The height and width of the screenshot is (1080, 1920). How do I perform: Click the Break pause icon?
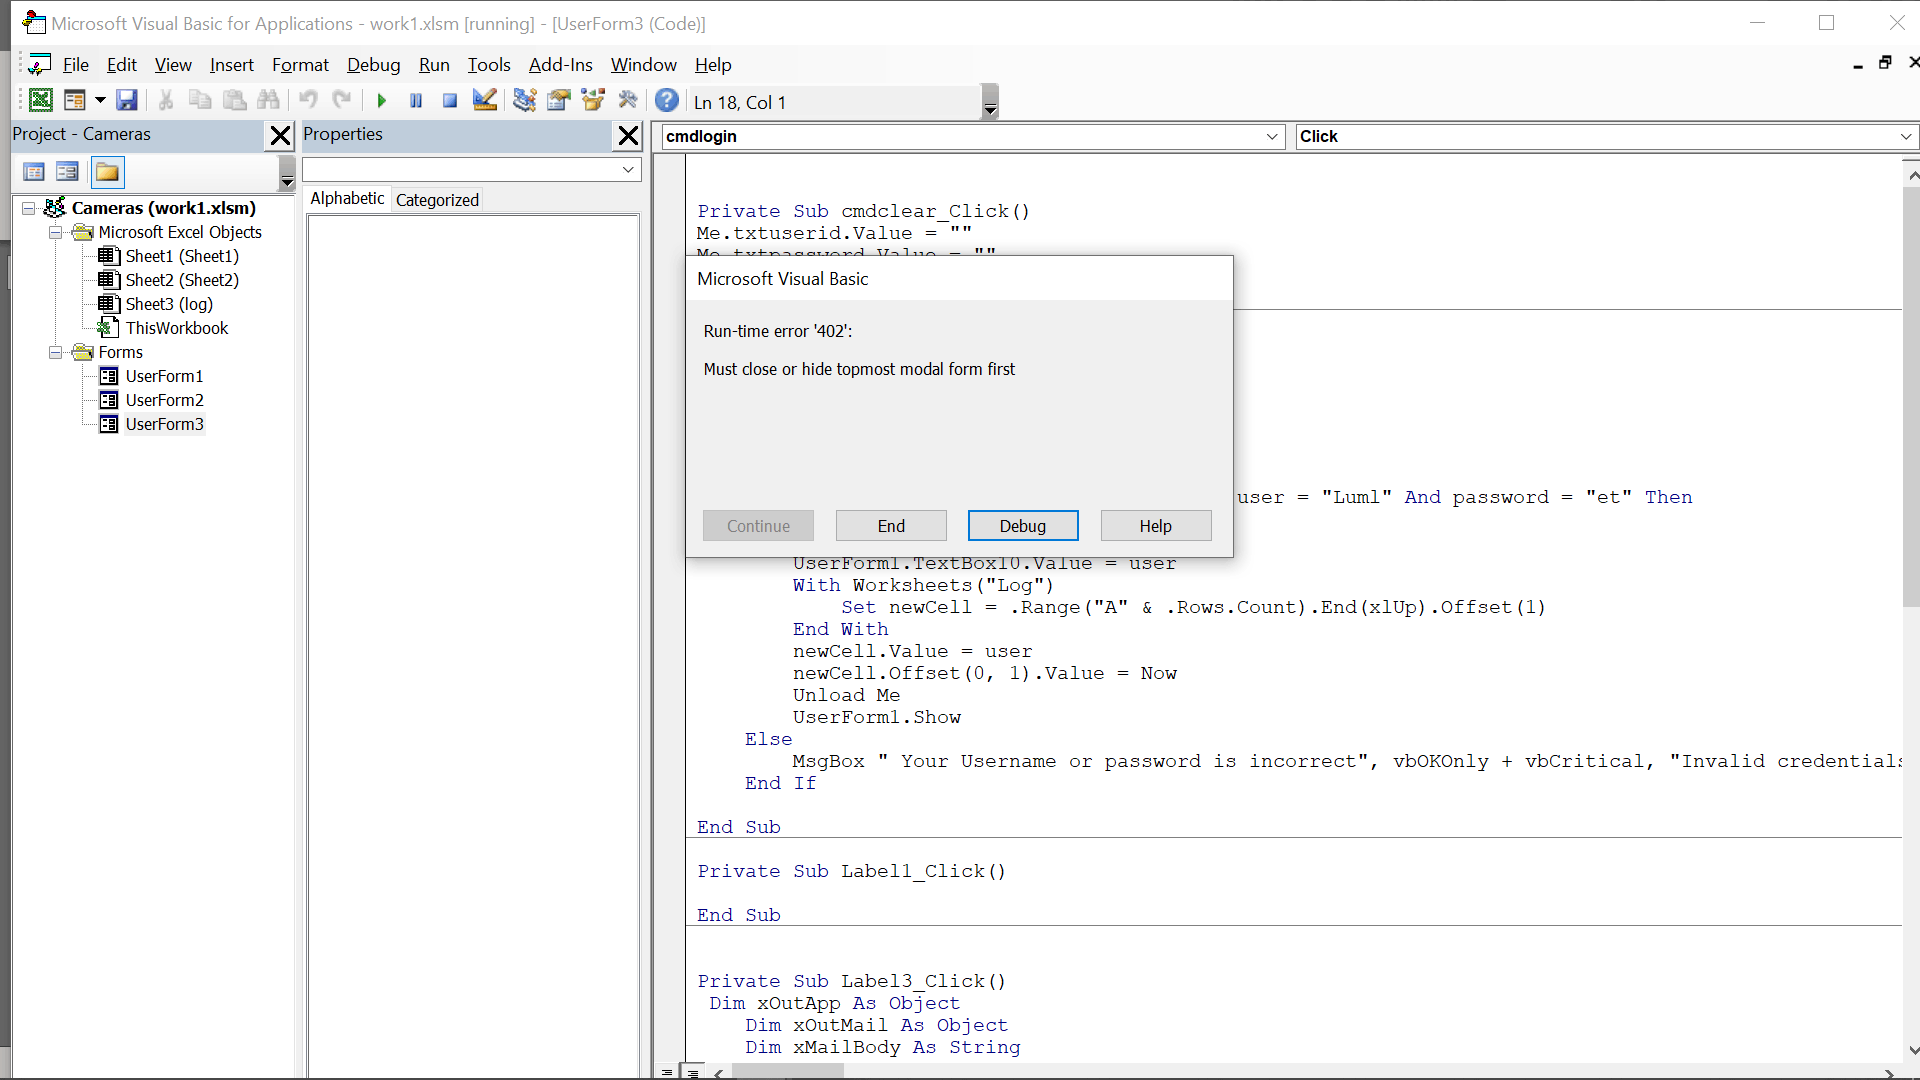point(416,100)
